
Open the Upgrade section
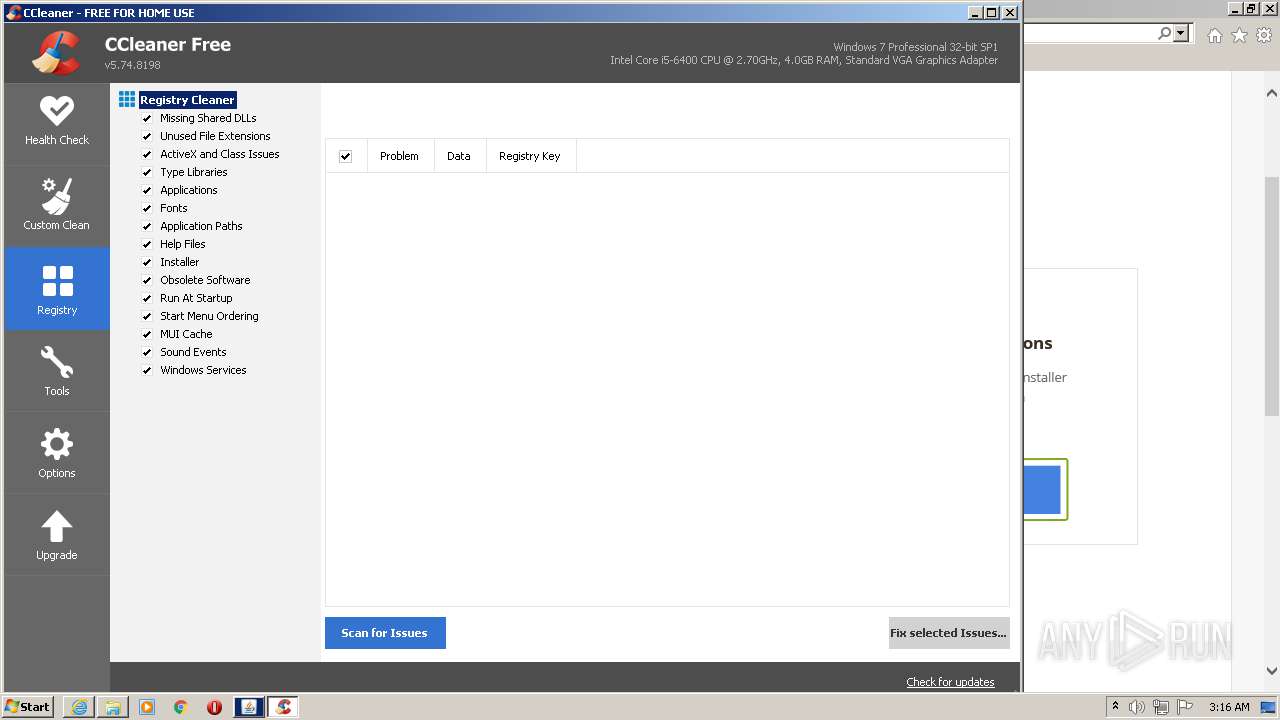coord(57,535)
